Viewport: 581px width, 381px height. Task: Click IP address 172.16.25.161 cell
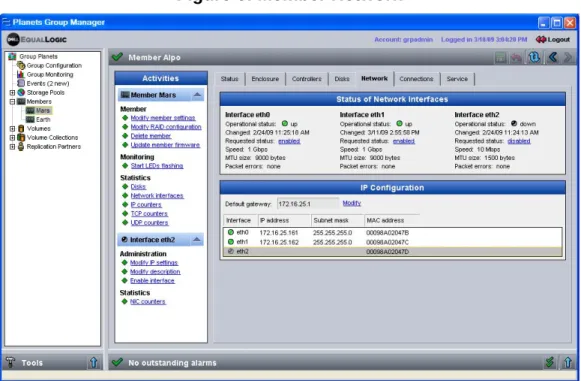278,233
